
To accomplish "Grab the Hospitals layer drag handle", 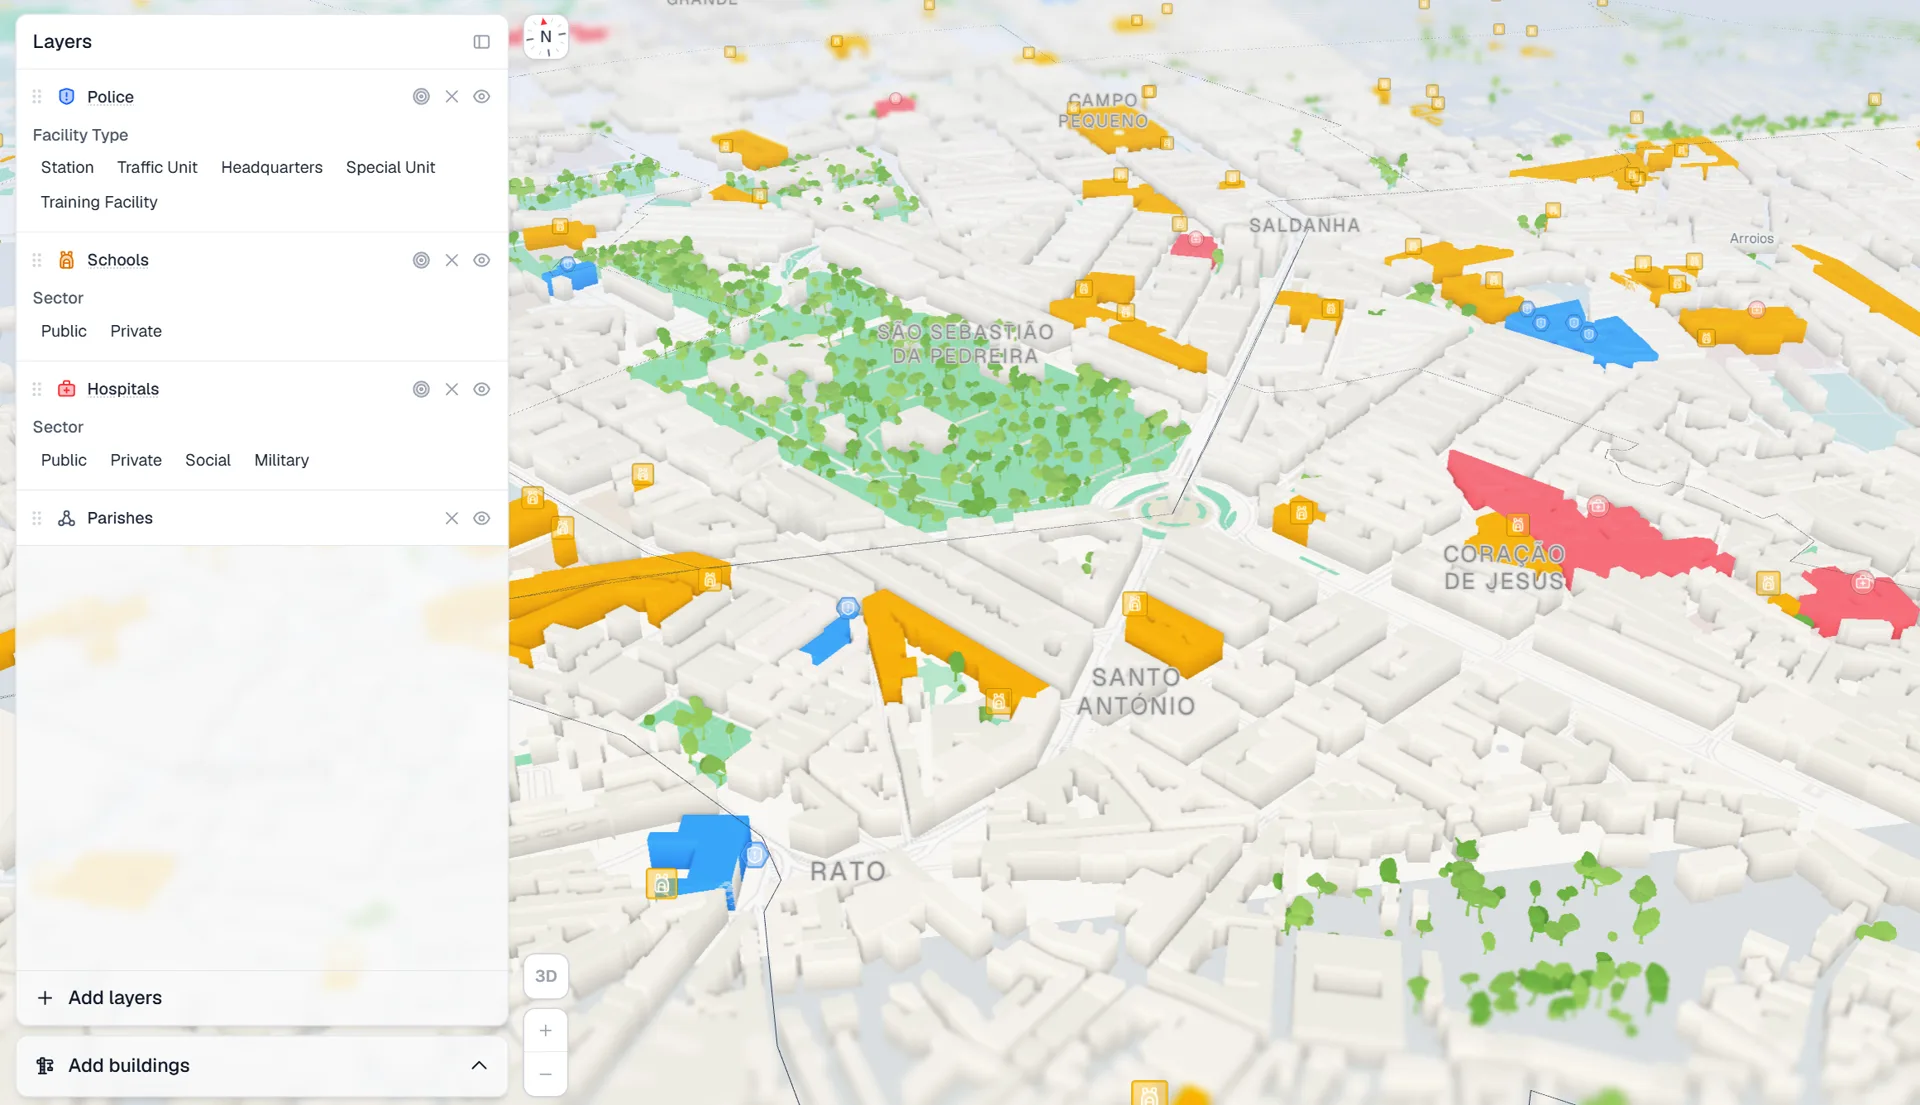I will click(37, 389).
